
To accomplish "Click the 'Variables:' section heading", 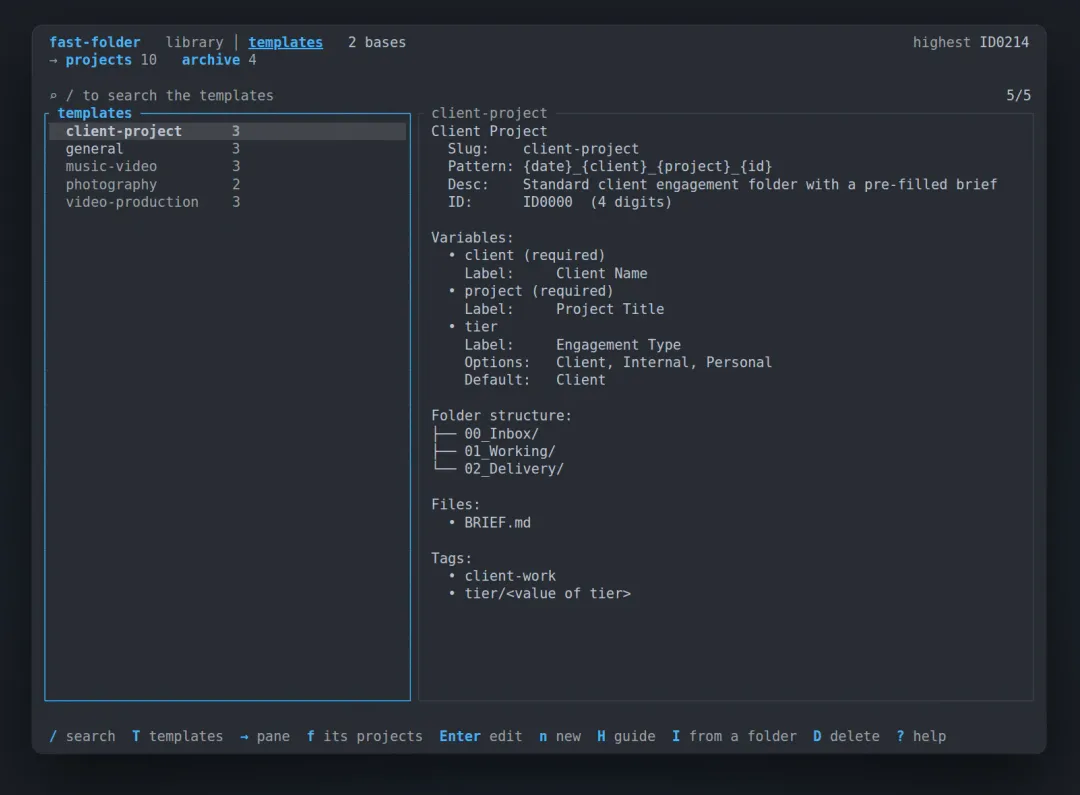I will pos(472,238).
